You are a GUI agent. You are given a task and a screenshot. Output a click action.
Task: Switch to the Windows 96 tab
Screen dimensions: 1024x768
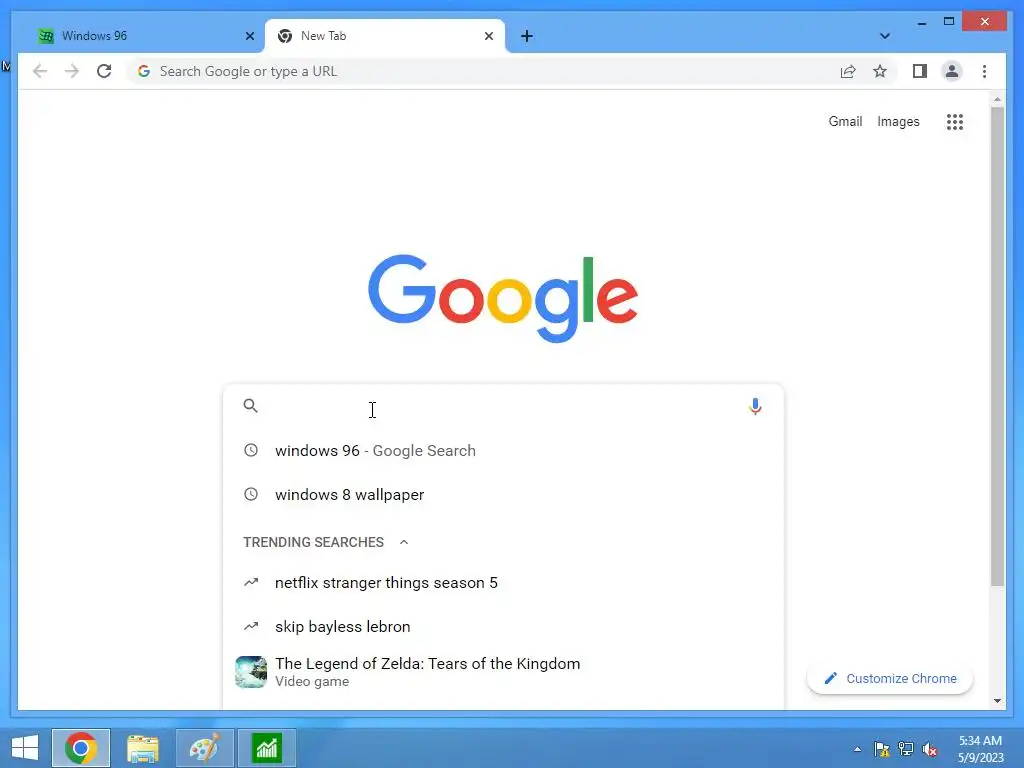[145, 36]
